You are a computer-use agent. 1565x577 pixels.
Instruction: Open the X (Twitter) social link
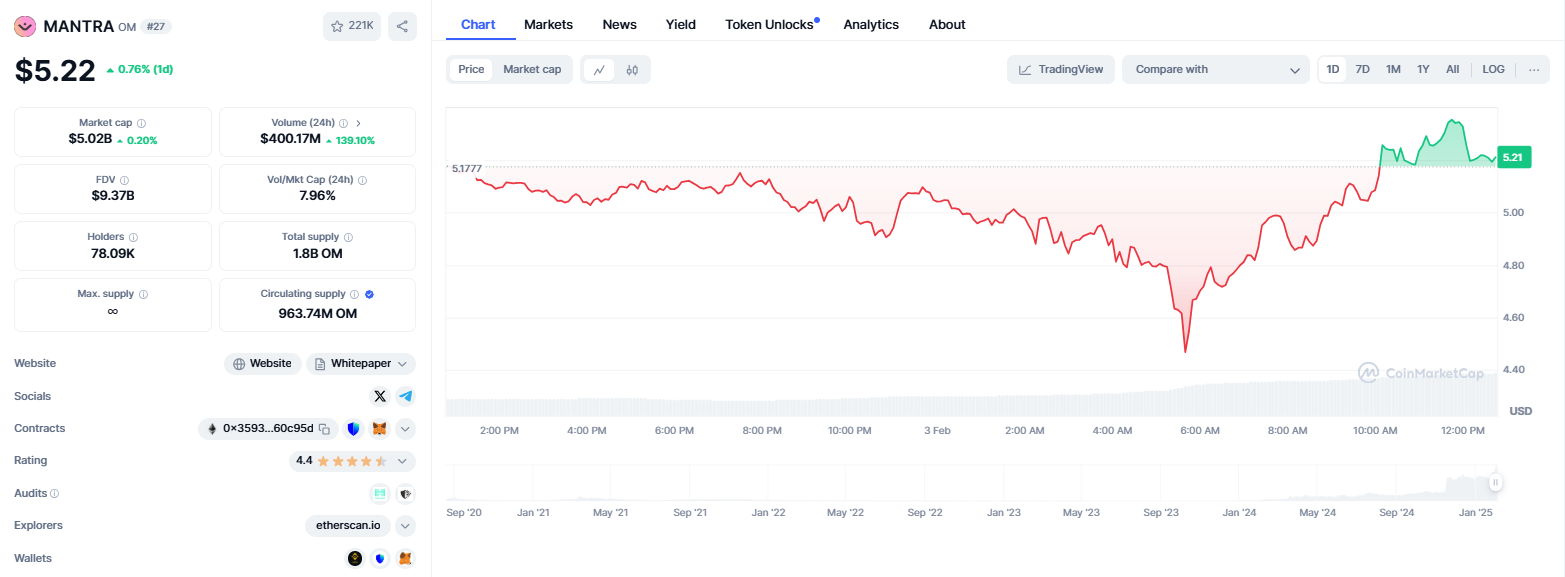click(380, 396)
